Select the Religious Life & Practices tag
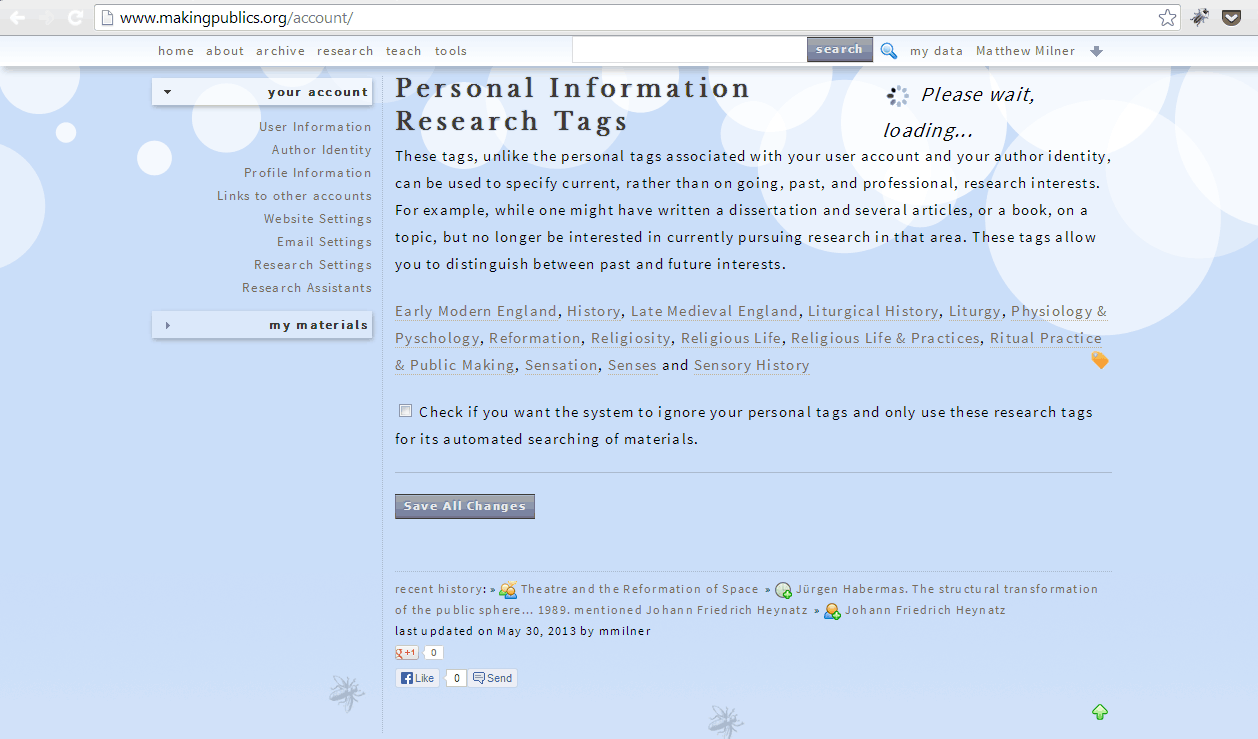1258x739 pixels. pos(886,338)
